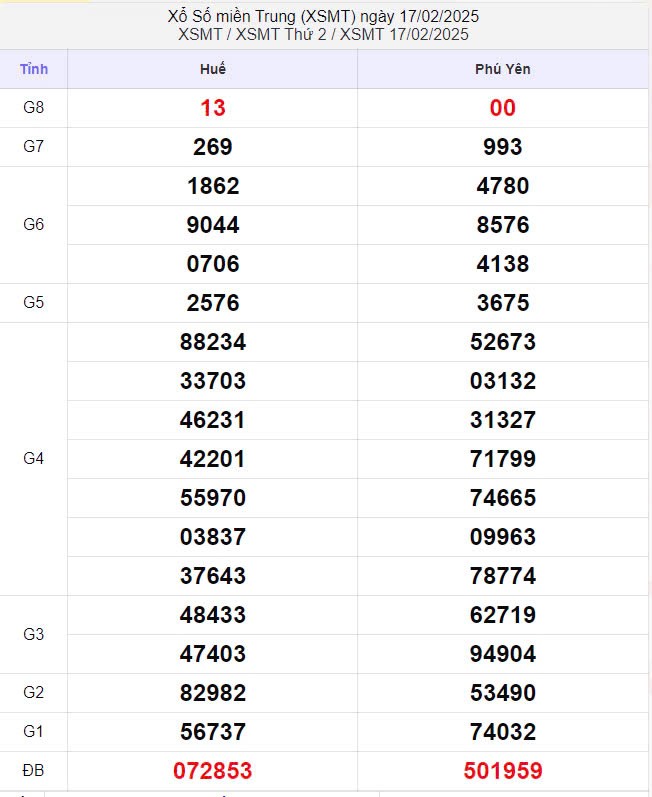
Task: Select Phú Yên G1 number 74032
Action: pyautogui.click(x=502, y=732)
